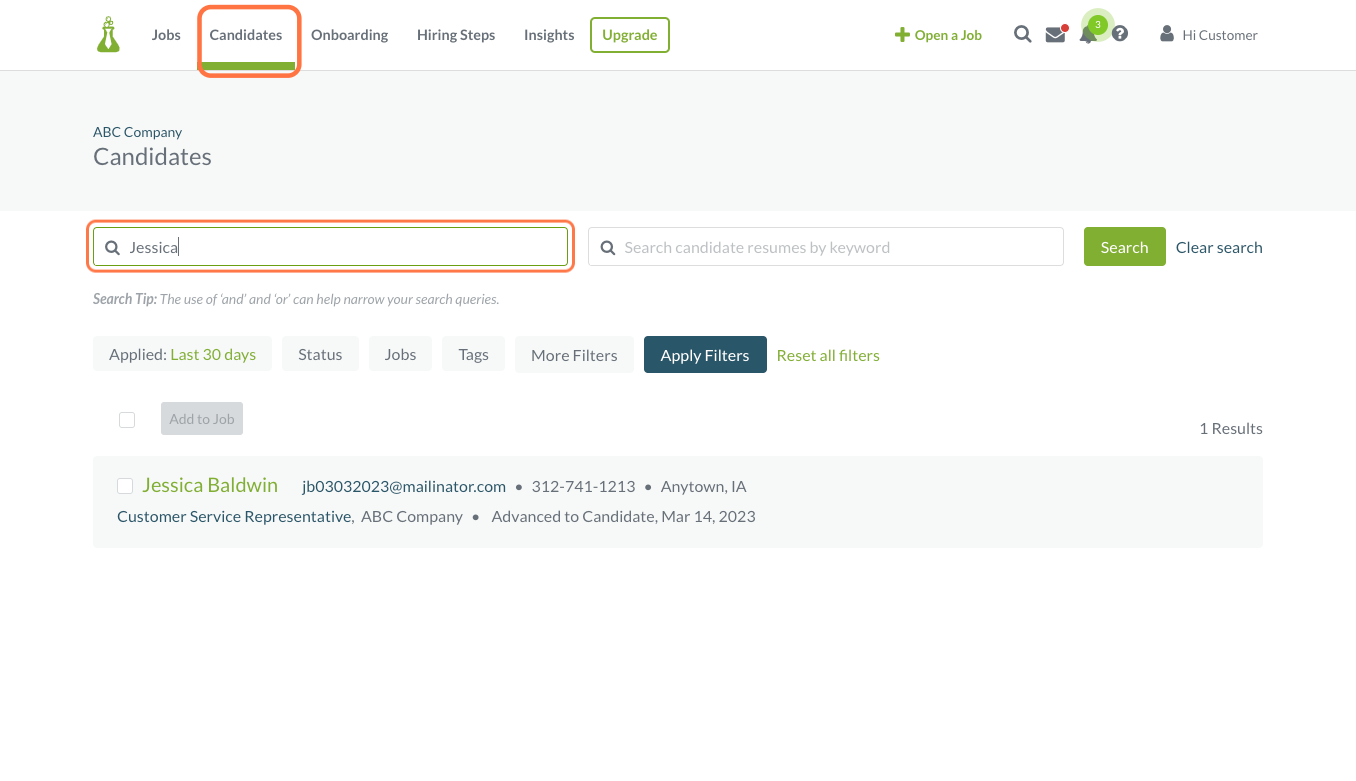Click the 1 Results count text
1356x781 pixels.
point(1231,428)
